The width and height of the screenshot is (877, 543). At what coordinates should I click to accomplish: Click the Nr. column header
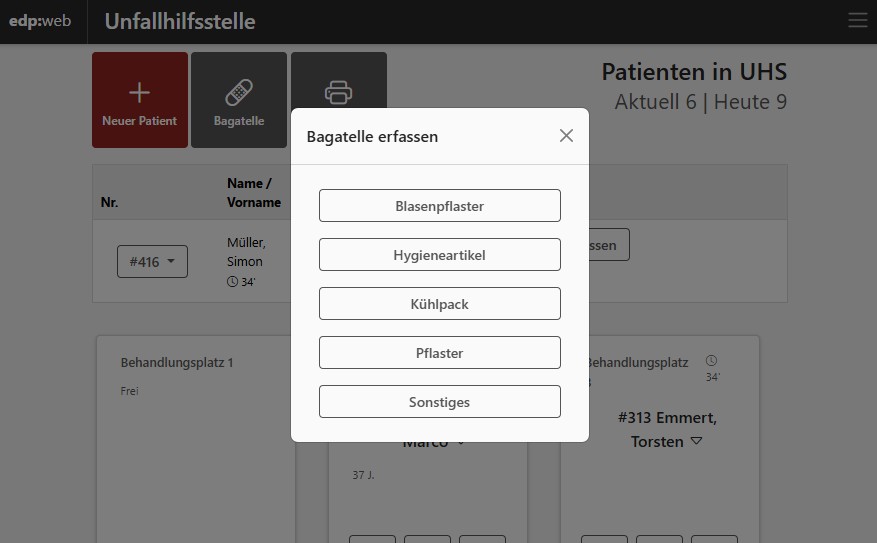(109, 202)
